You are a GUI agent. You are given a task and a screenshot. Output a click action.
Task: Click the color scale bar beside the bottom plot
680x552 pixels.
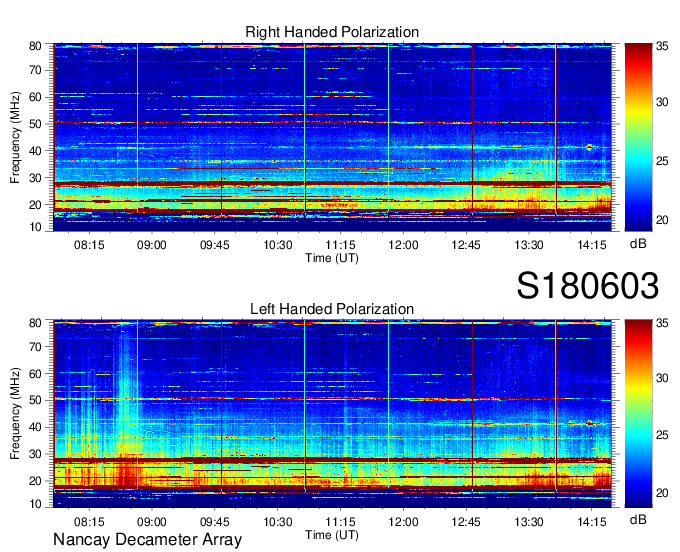point(638,414)
